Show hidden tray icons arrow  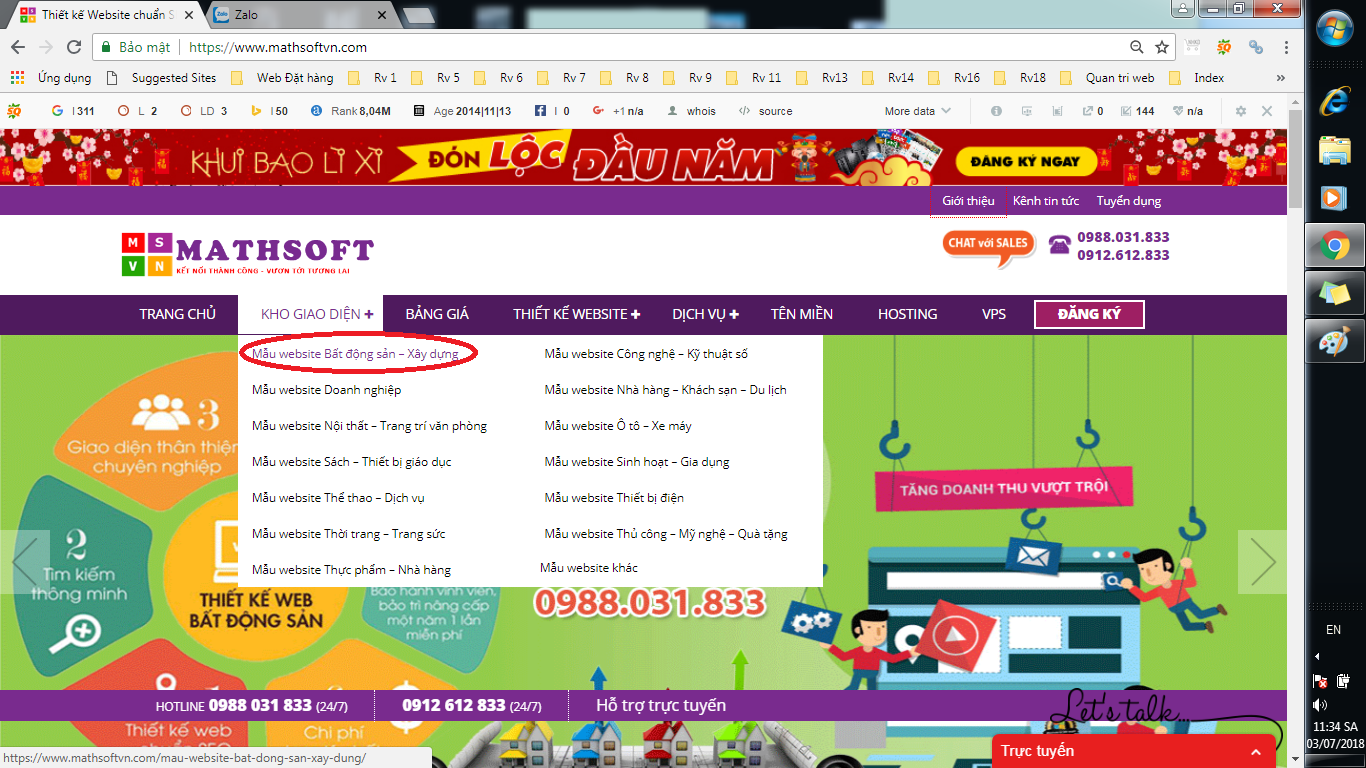[1317, 657]
